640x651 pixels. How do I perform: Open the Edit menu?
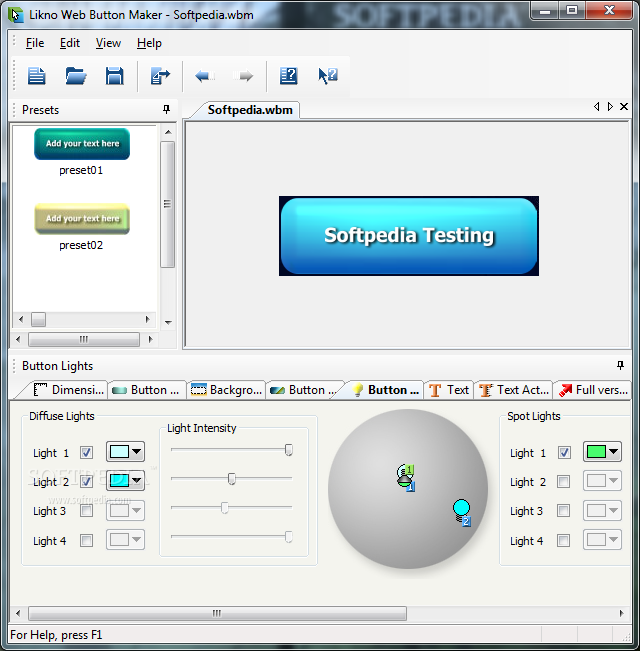click(70, 43)
